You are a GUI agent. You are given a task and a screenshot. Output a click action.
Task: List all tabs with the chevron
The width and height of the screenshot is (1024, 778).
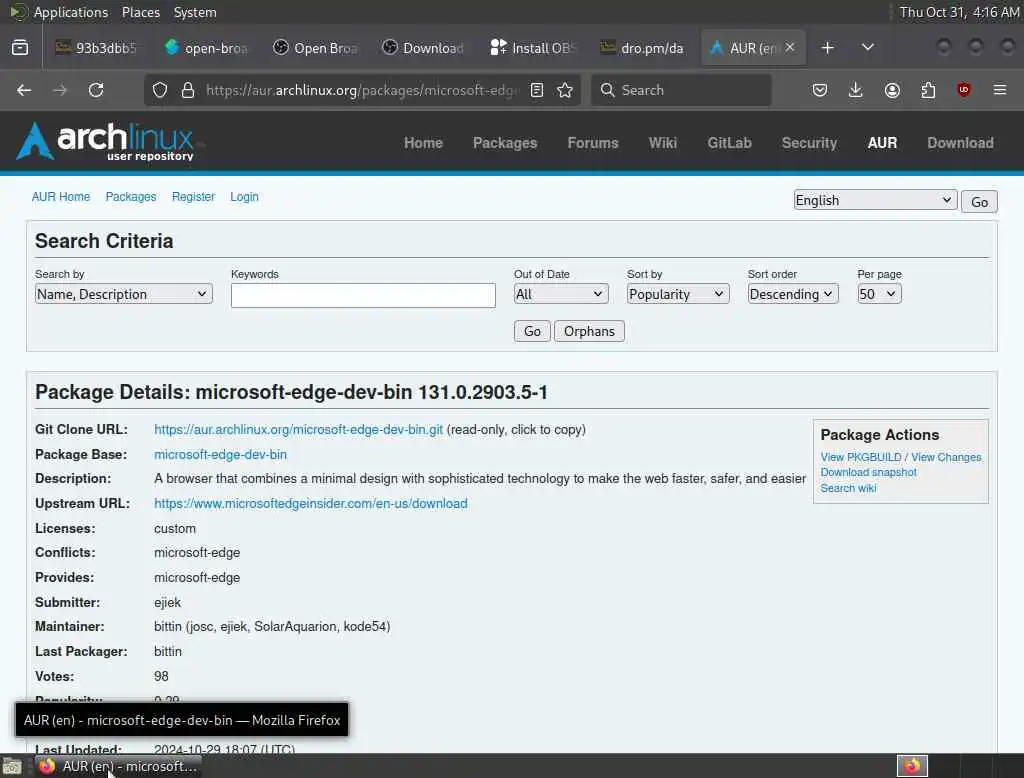(868, 48)
